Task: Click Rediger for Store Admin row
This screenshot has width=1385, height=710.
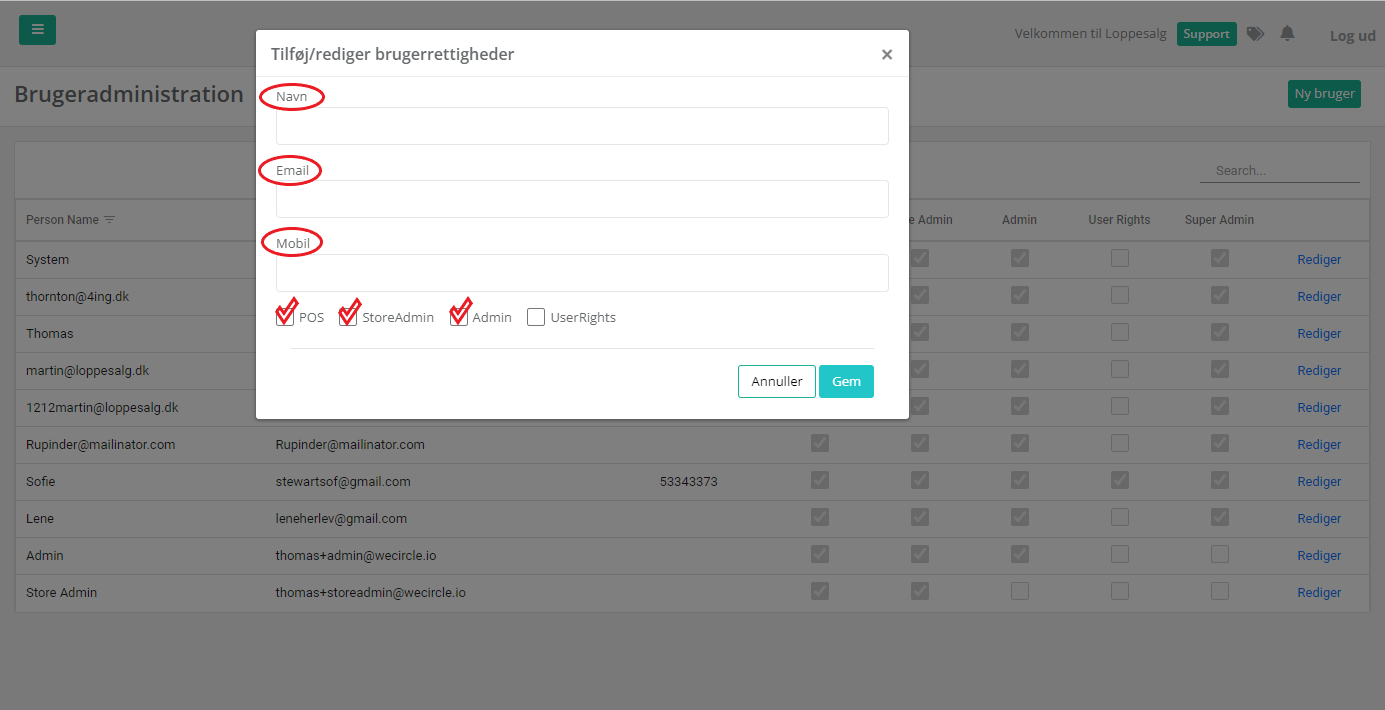Action: pos(1319,592)
